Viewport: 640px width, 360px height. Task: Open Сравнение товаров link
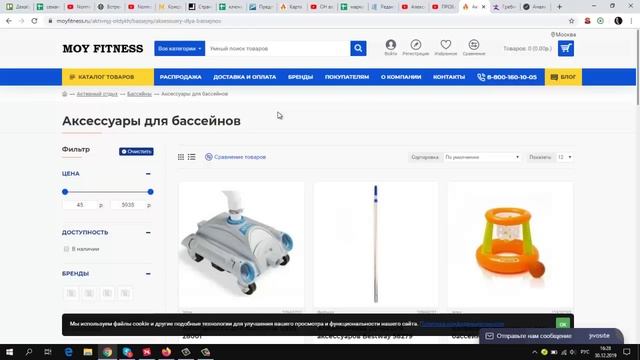tap(236, 157)
